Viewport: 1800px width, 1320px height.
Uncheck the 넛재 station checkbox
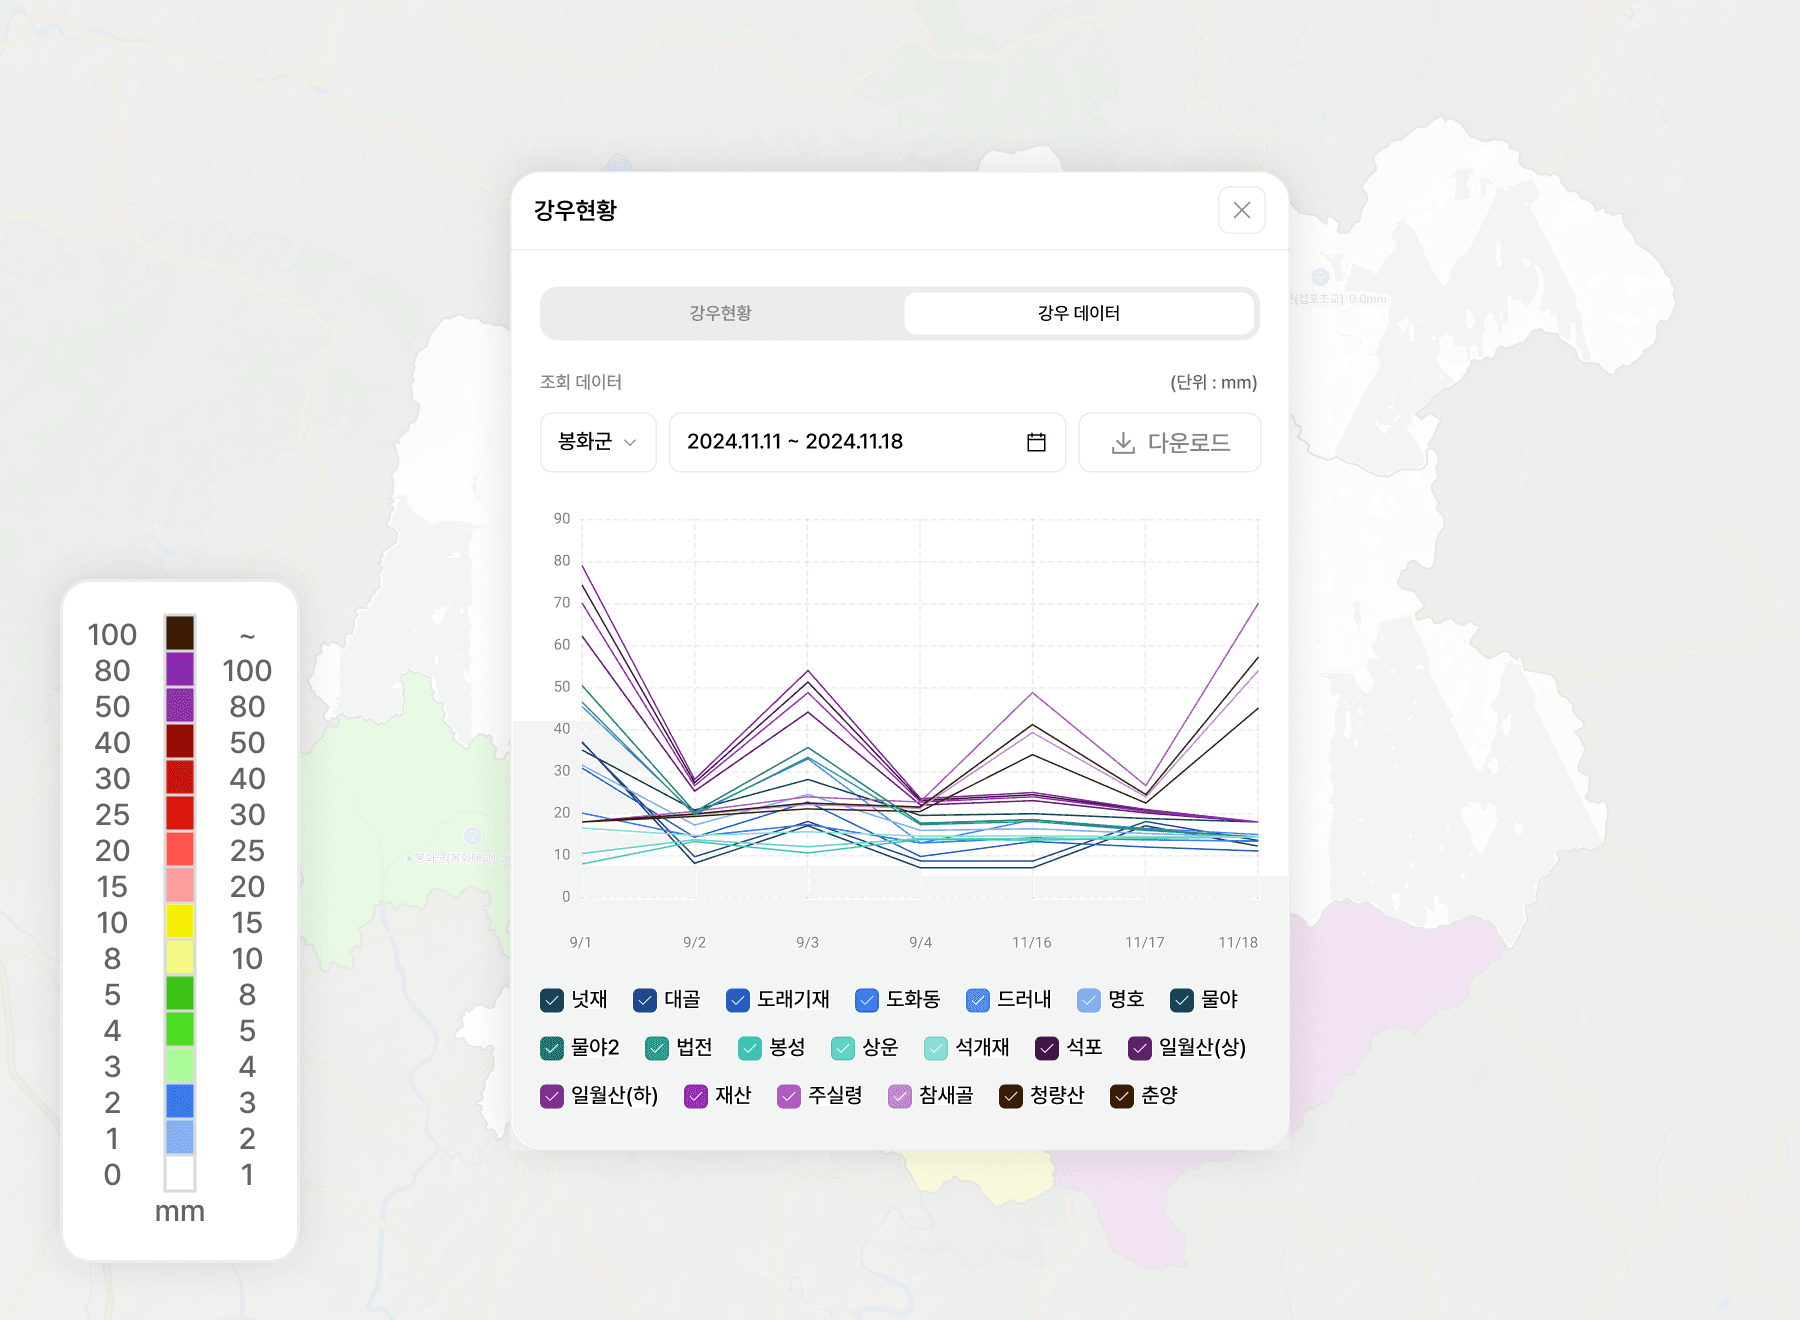pos(552,1000)
